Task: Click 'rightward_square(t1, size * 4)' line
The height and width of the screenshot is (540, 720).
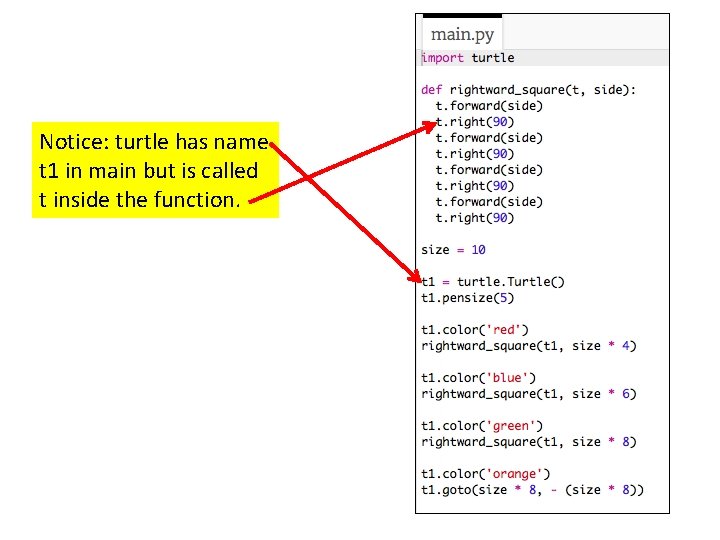Action: coord(529,346)
